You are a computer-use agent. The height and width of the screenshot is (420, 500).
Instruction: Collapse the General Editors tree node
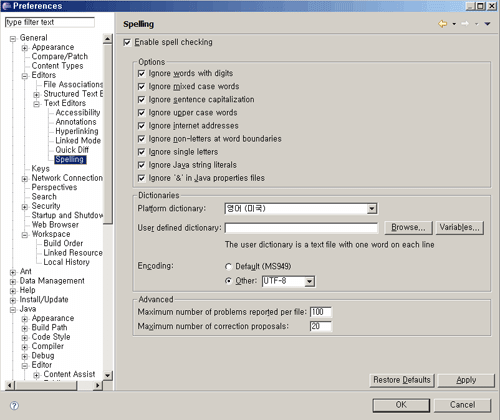[25, 76]
